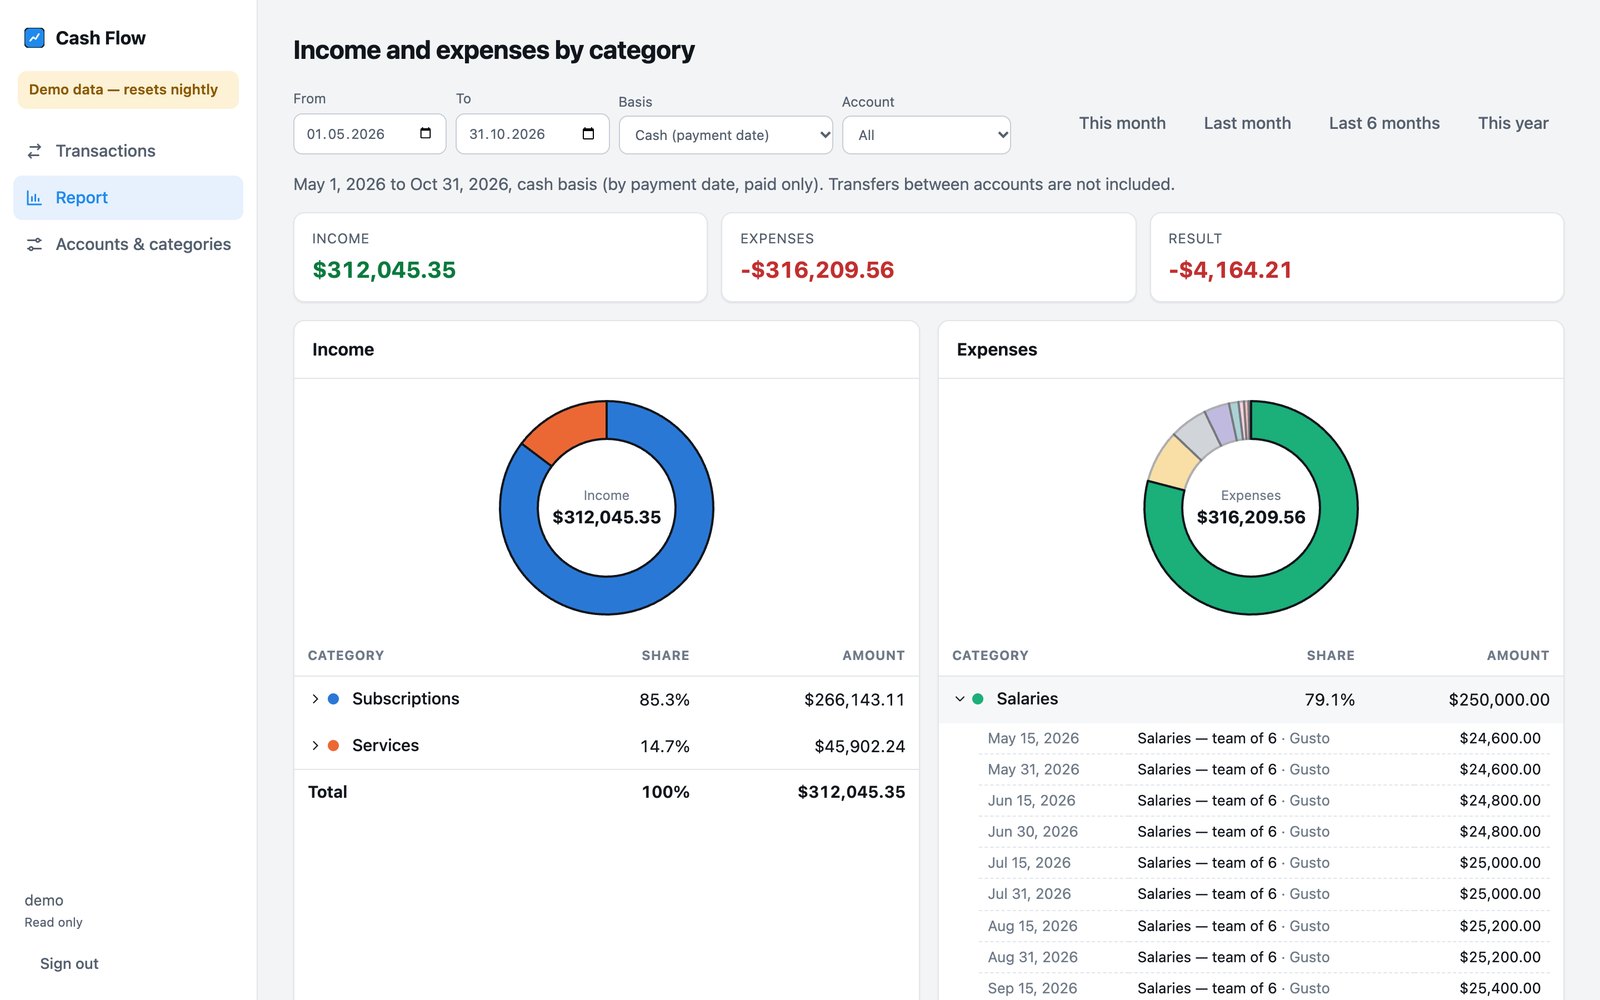Open the To date calendar picker icon
The height and width of the screenshot is (1000, 1600).
(x=588, y=134)
